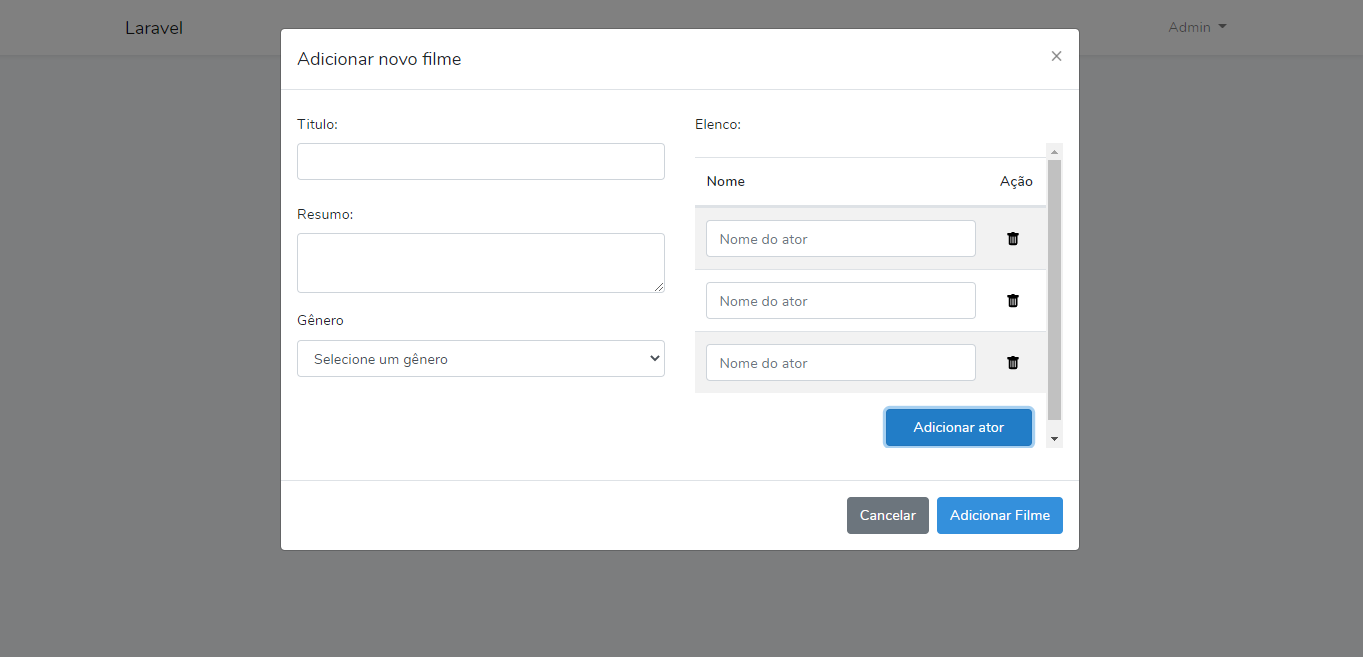1363x657 pixels.
Task: Click the cast list scrollbar up arrow
Action: coord(1054,151)
